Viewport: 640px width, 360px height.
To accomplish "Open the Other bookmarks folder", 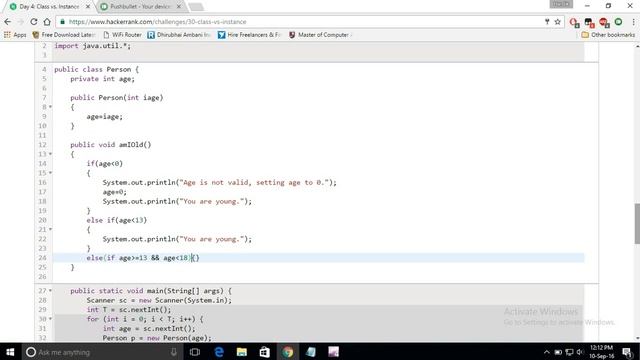I will (608, 35).
